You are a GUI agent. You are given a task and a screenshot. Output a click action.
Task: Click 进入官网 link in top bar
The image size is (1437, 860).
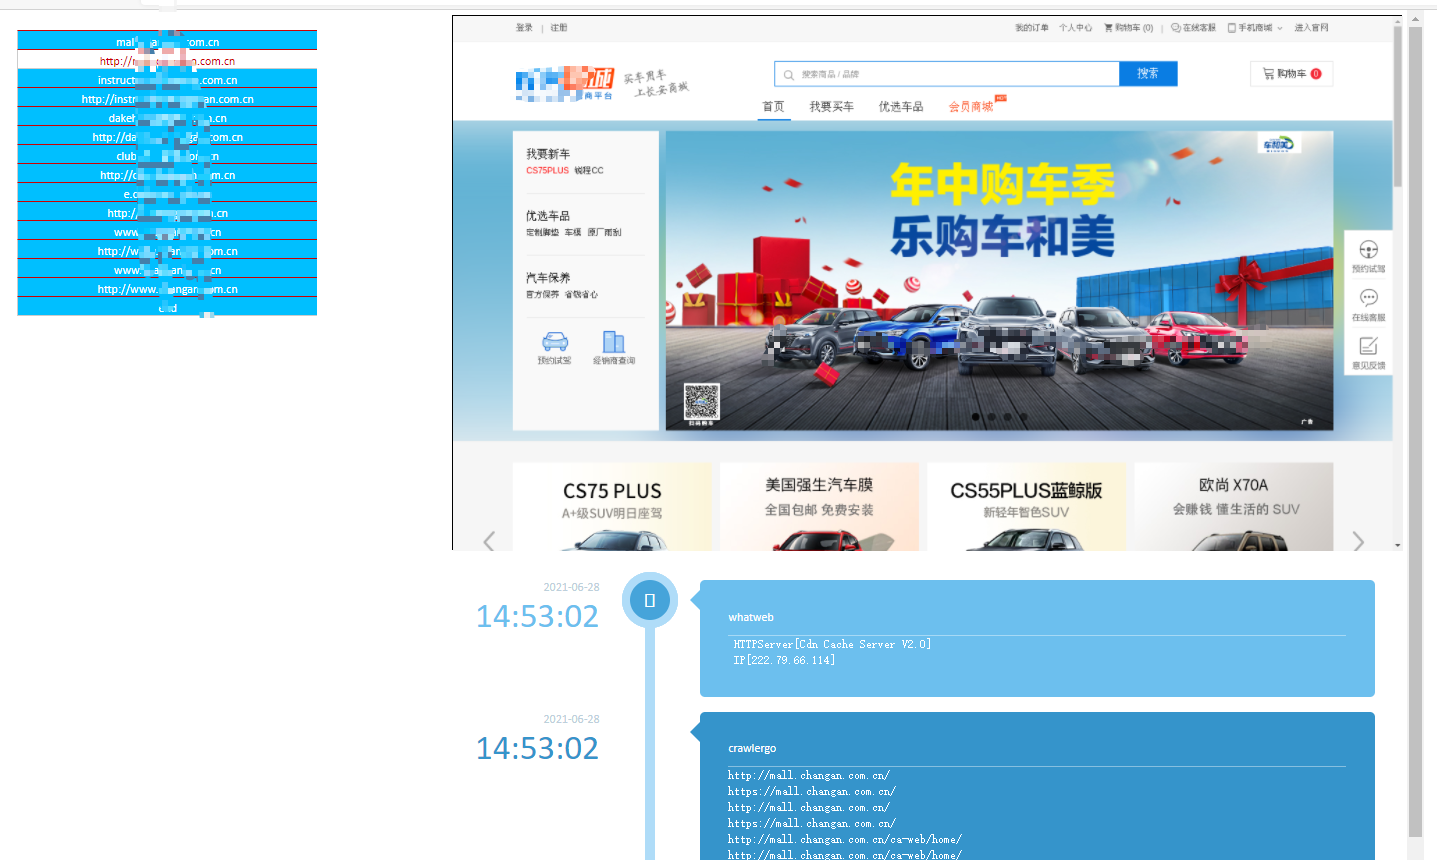click(1312, 28)
